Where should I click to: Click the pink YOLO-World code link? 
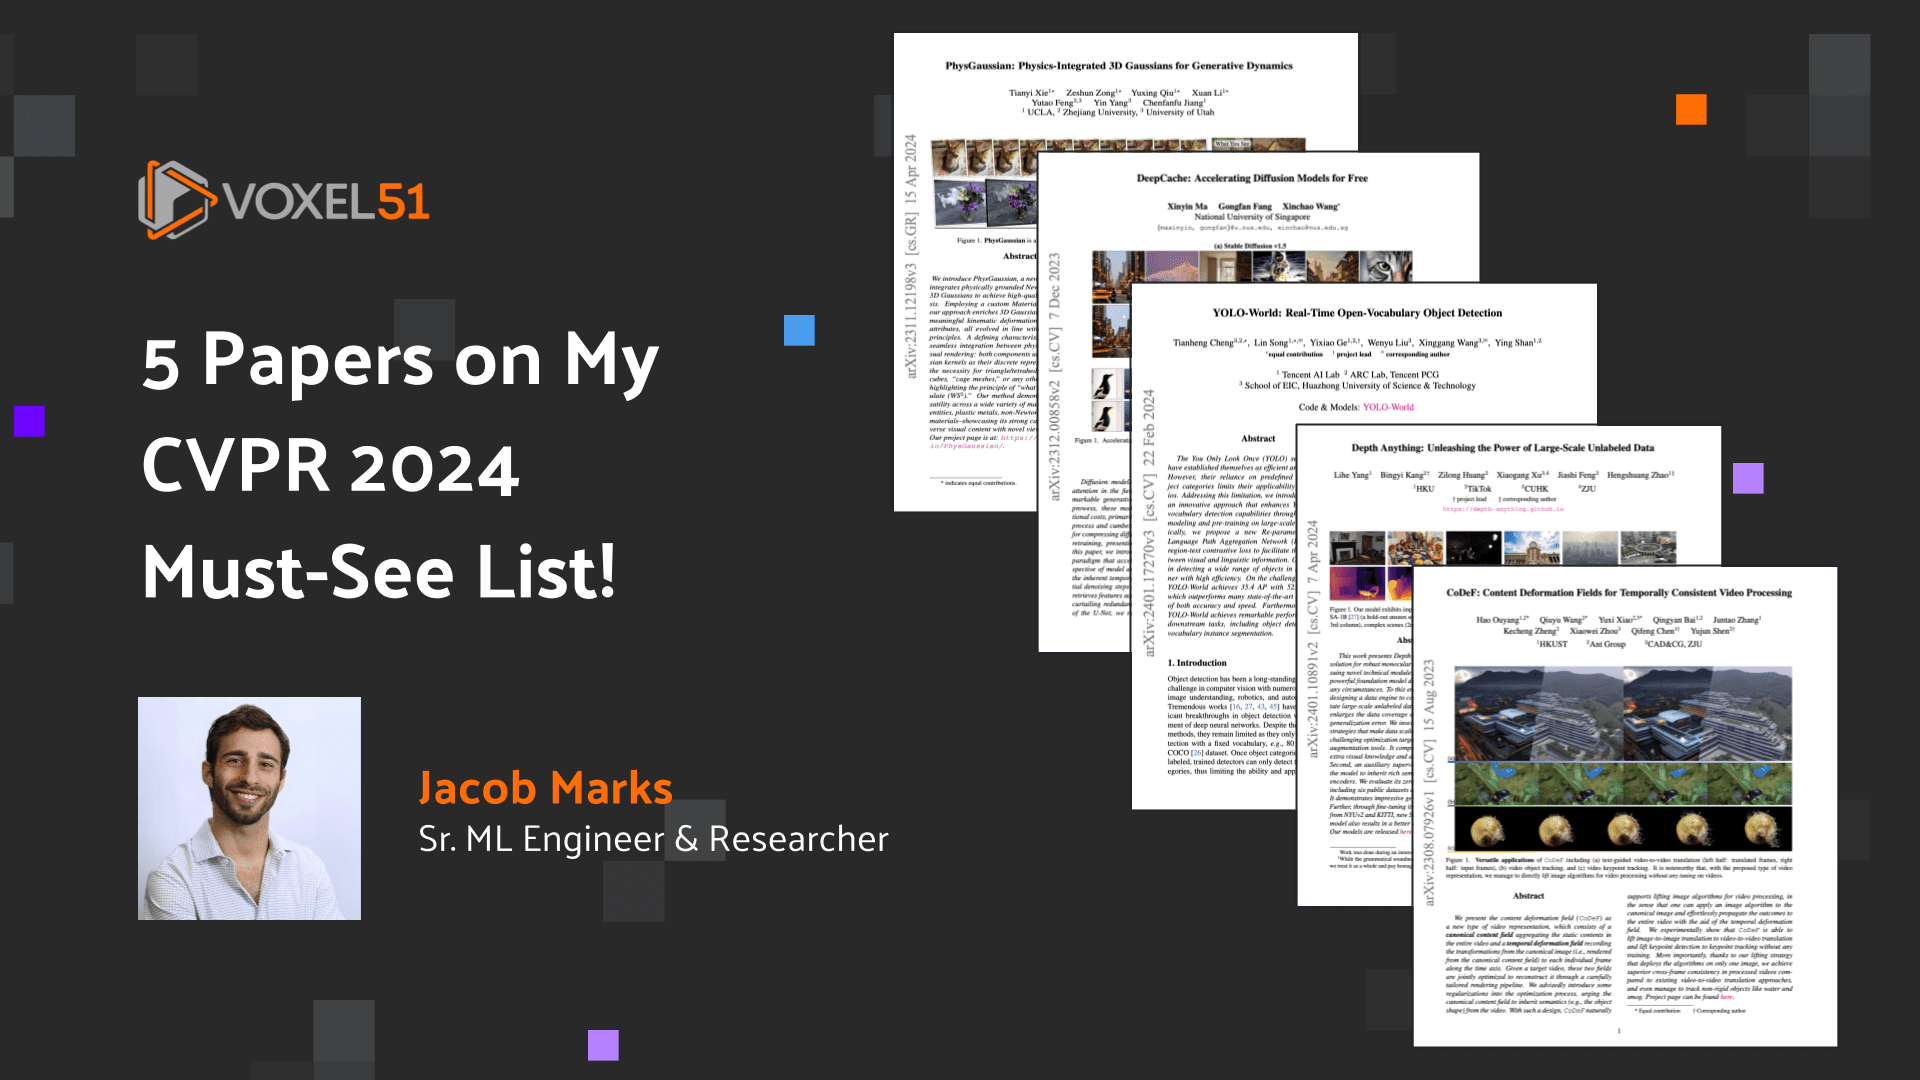click(1388, 407)
